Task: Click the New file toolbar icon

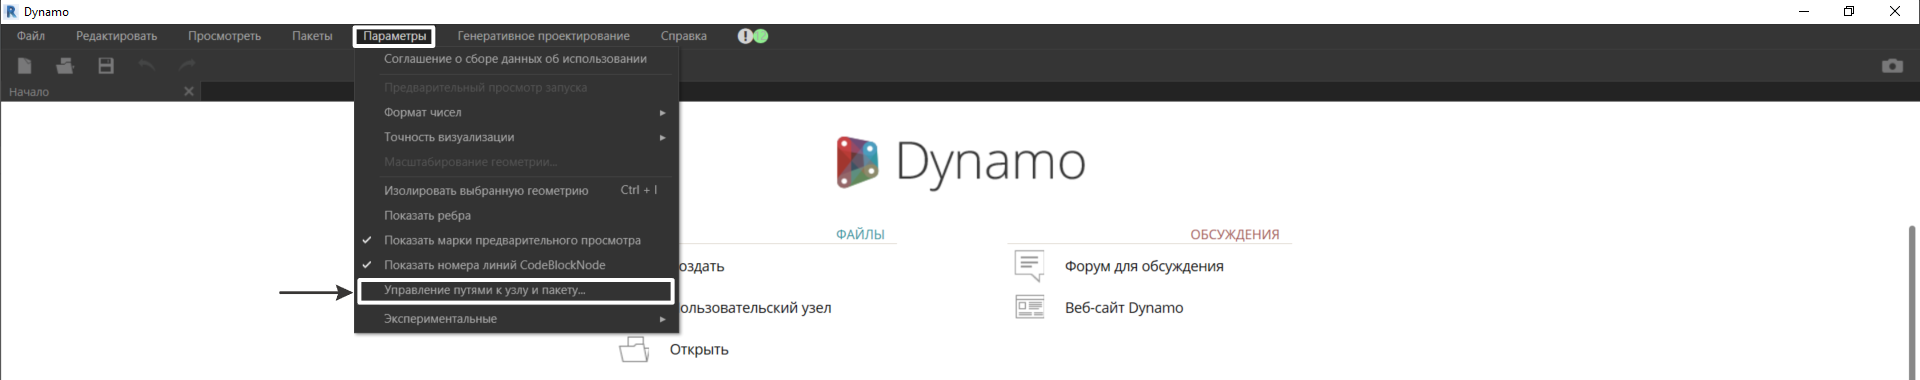Action: pyautogui.click(x=25, y=66)
